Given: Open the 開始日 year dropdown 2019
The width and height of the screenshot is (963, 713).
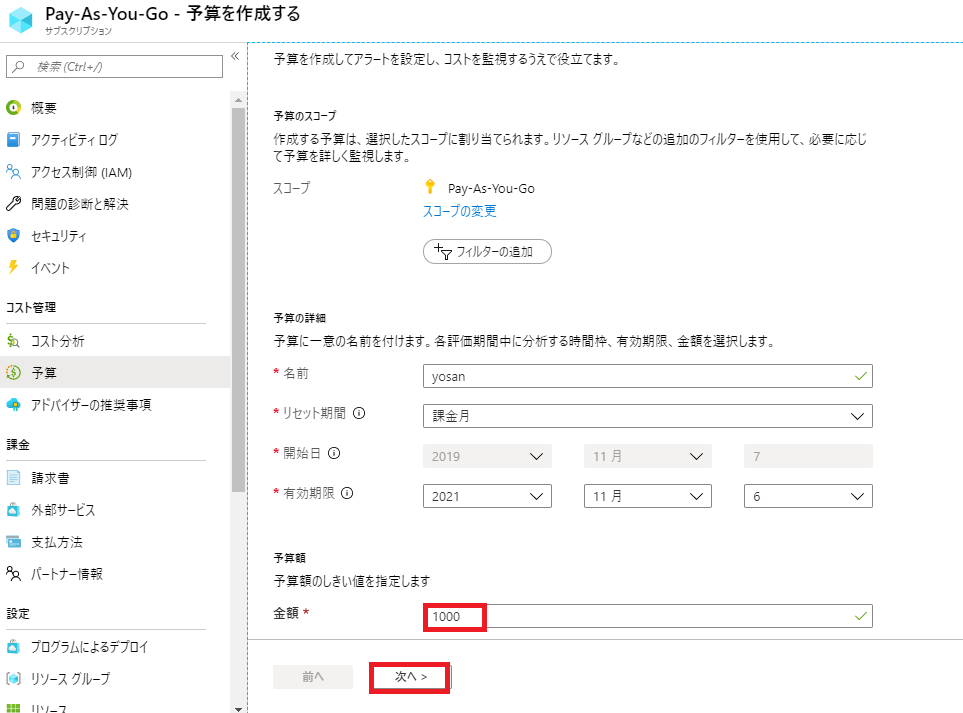Looking at the screenshot, I should (x=487, y=456).
